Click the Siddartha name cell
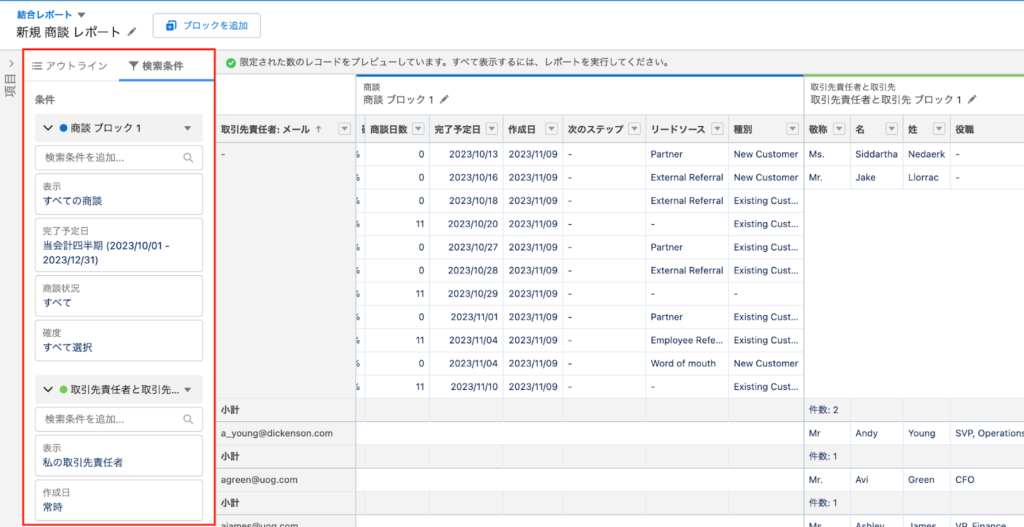This screenshot has width=1024, height=527. coord(876,154)
